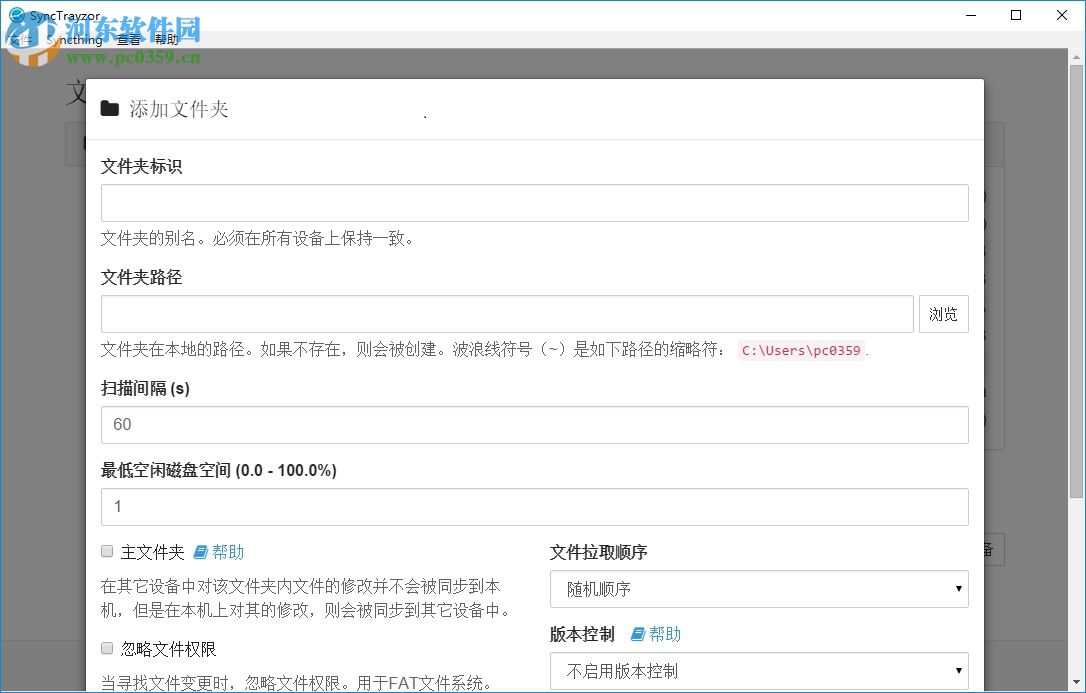
Task: Click inside the 文件夹路径 input field
Action: tap(507, 313)
